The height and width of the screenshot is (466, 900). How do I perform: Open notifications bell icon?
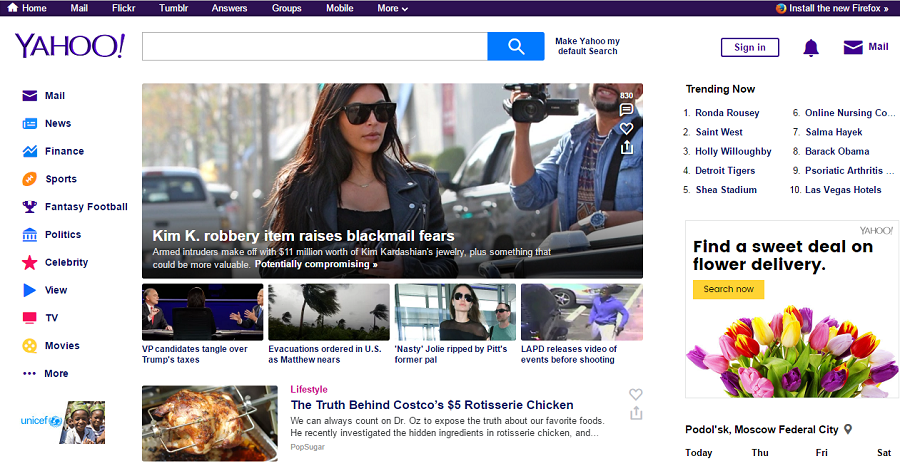pos(811,47)
